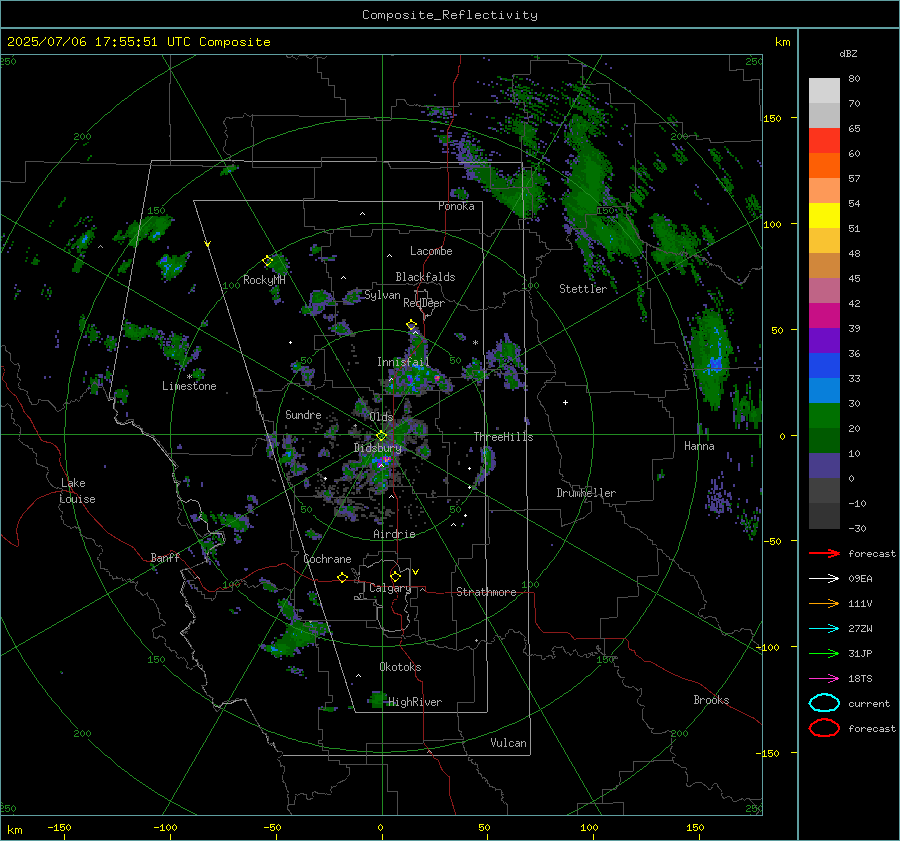Click the green rain cell beside HighRiver
Viewport: 900px width, 841px height.
point(378,699)
